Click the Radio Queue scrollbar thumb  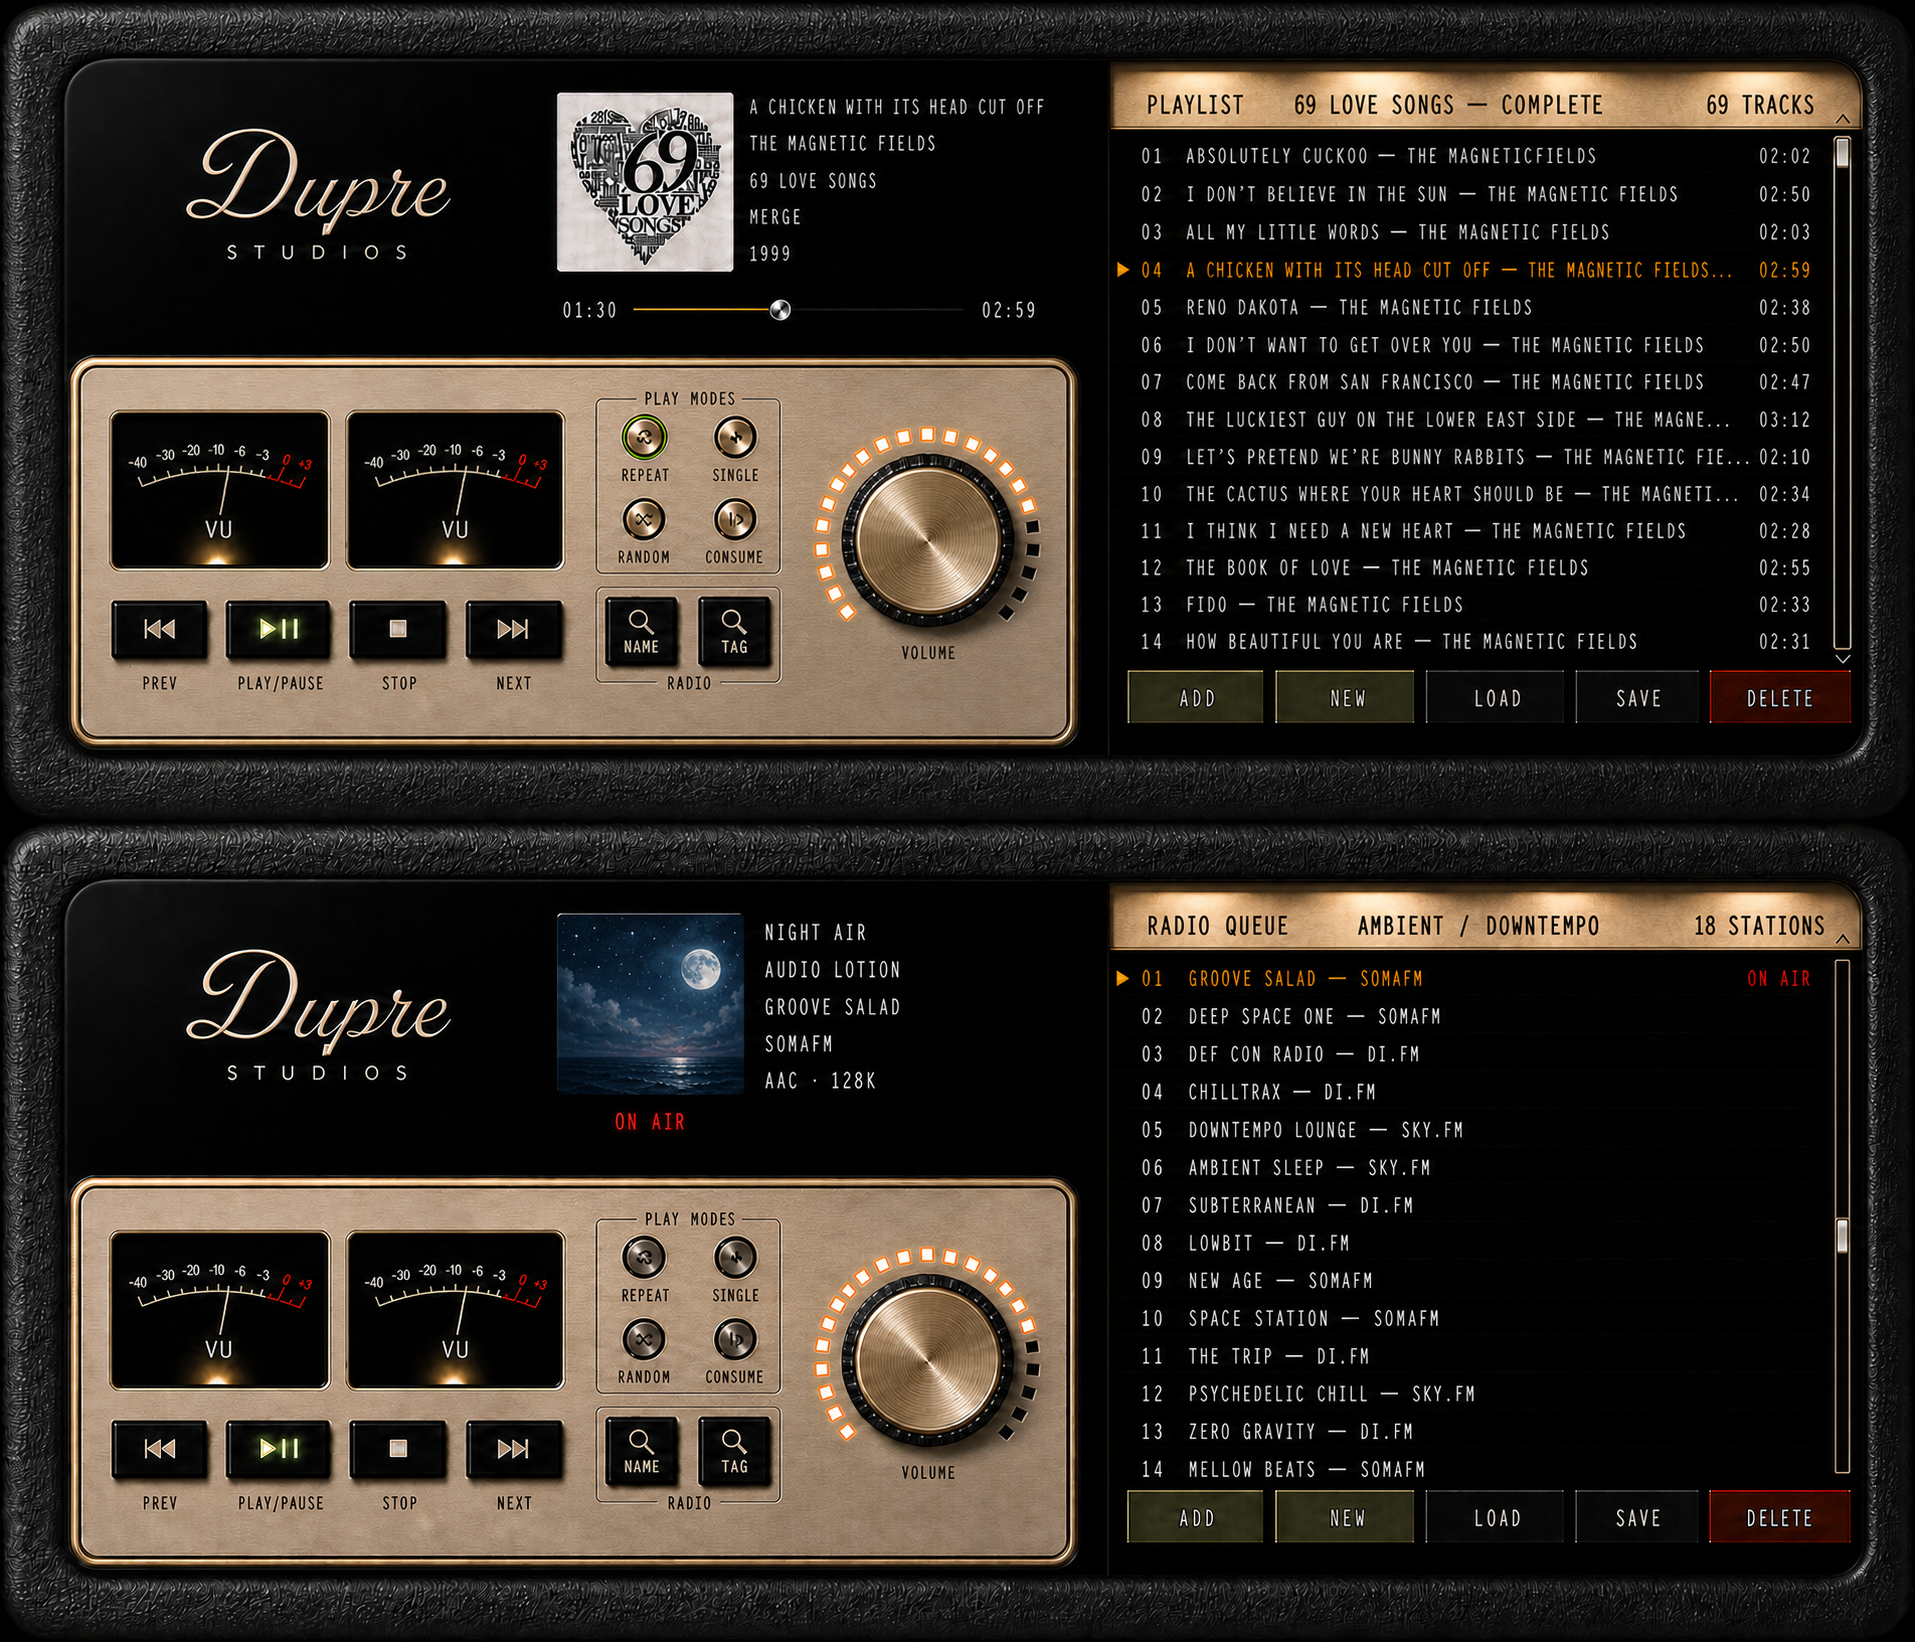click(x=1842, y=1235)
